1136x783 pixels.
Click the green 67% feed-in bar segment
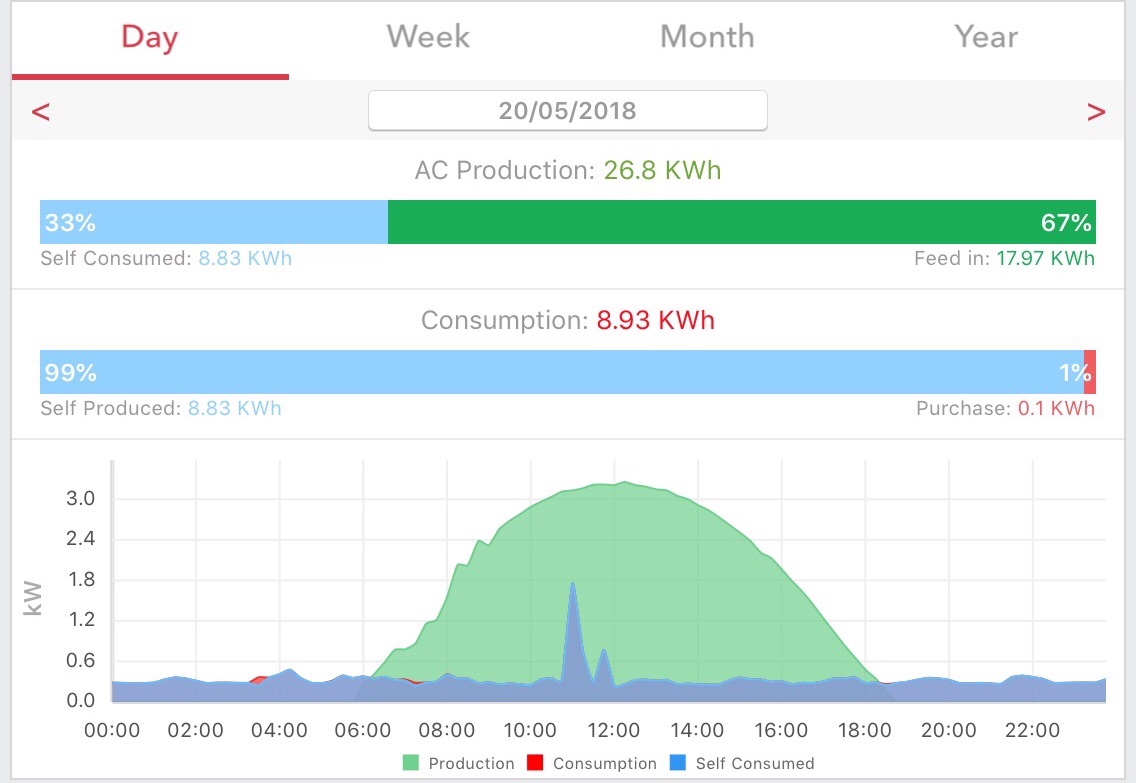[x=742, y=222]
